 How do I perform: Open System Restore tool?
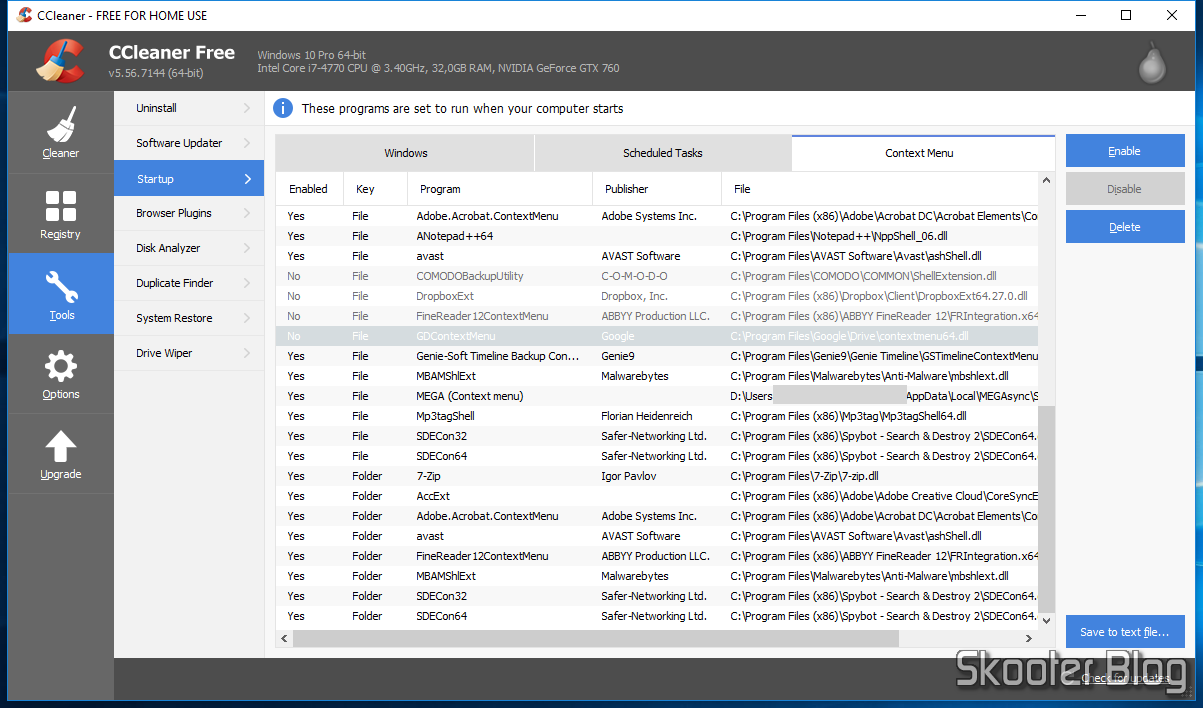coord(189,318)
